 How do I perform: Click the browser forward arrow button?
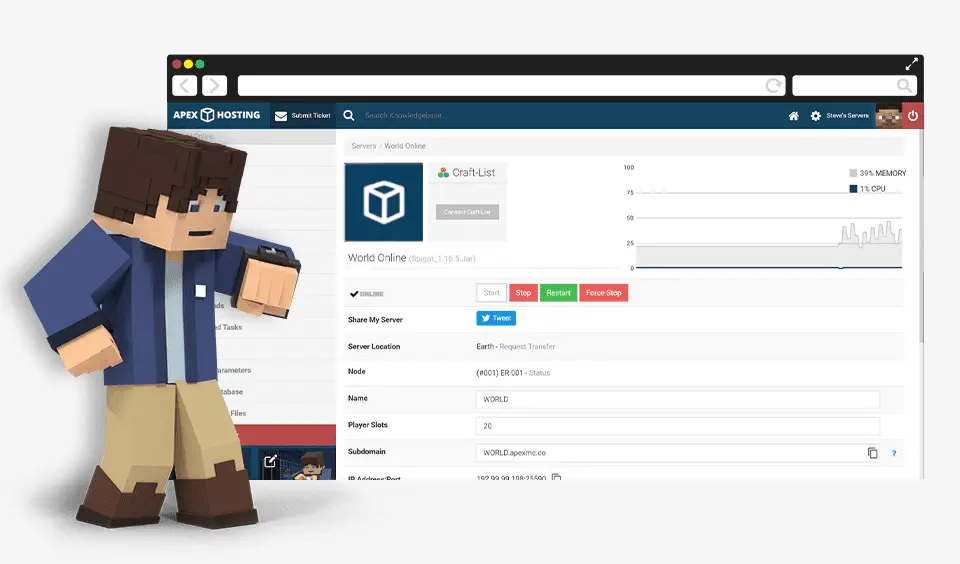click(214, 86)
